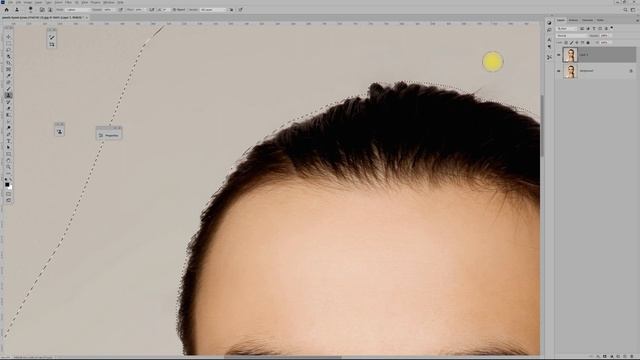Screen dimensions: 640x360
Task: Select the Crop tool
Action: coord(9,63)
